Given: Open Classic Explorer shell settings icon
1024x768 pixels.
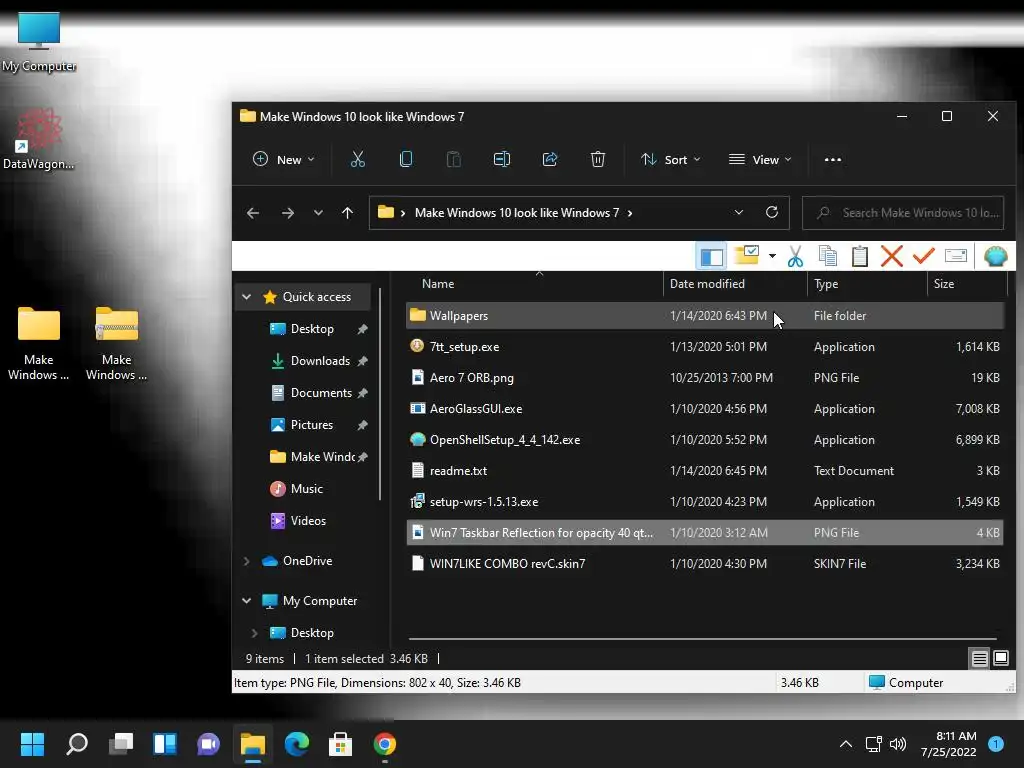Looking at the screenshot, I should coord(995,257).
